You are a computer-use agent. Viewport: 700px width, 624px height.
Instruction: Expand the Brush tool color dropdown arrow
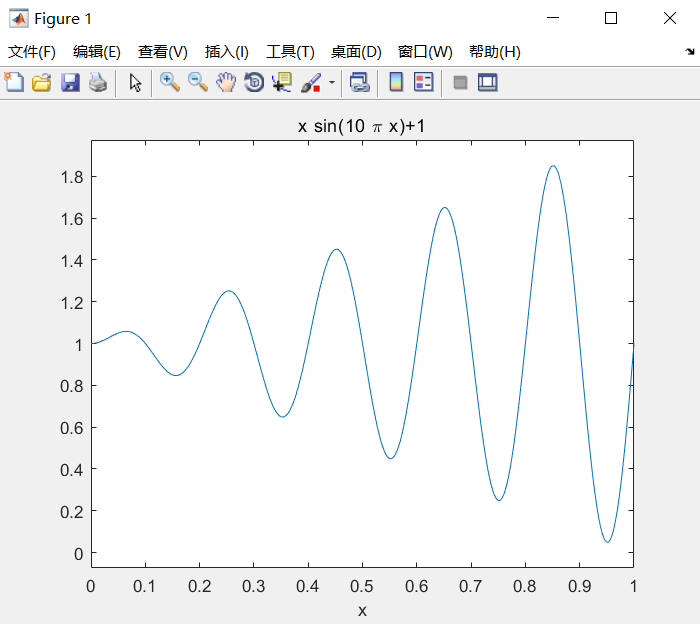(332, 83)
